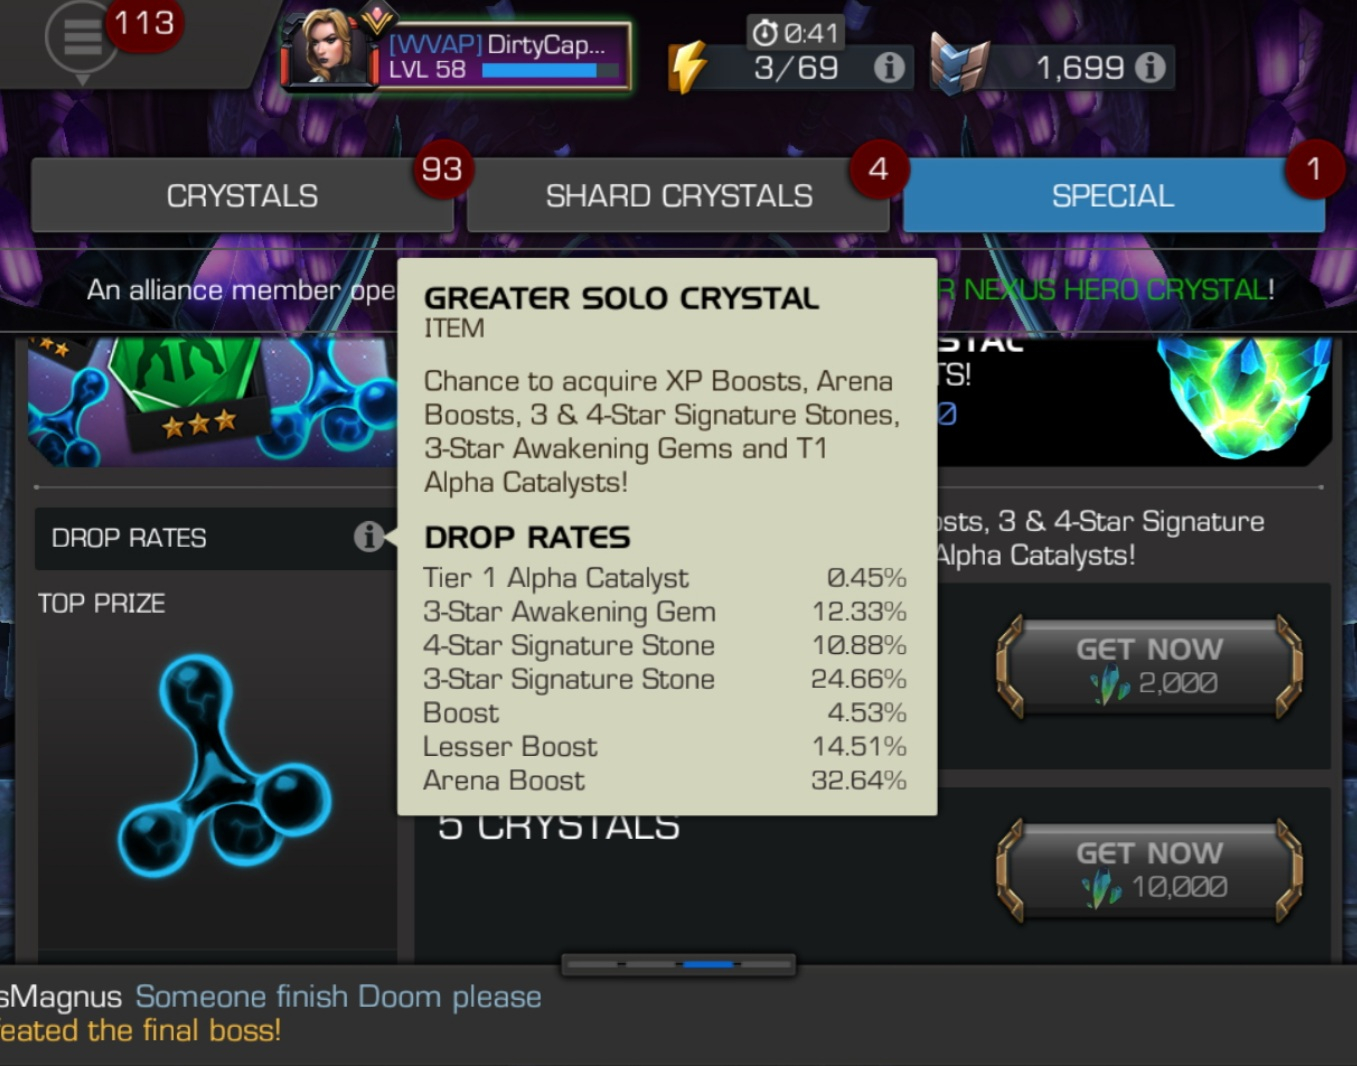
Task: Click the green glowing crystal image
Action: point(1244,397)
